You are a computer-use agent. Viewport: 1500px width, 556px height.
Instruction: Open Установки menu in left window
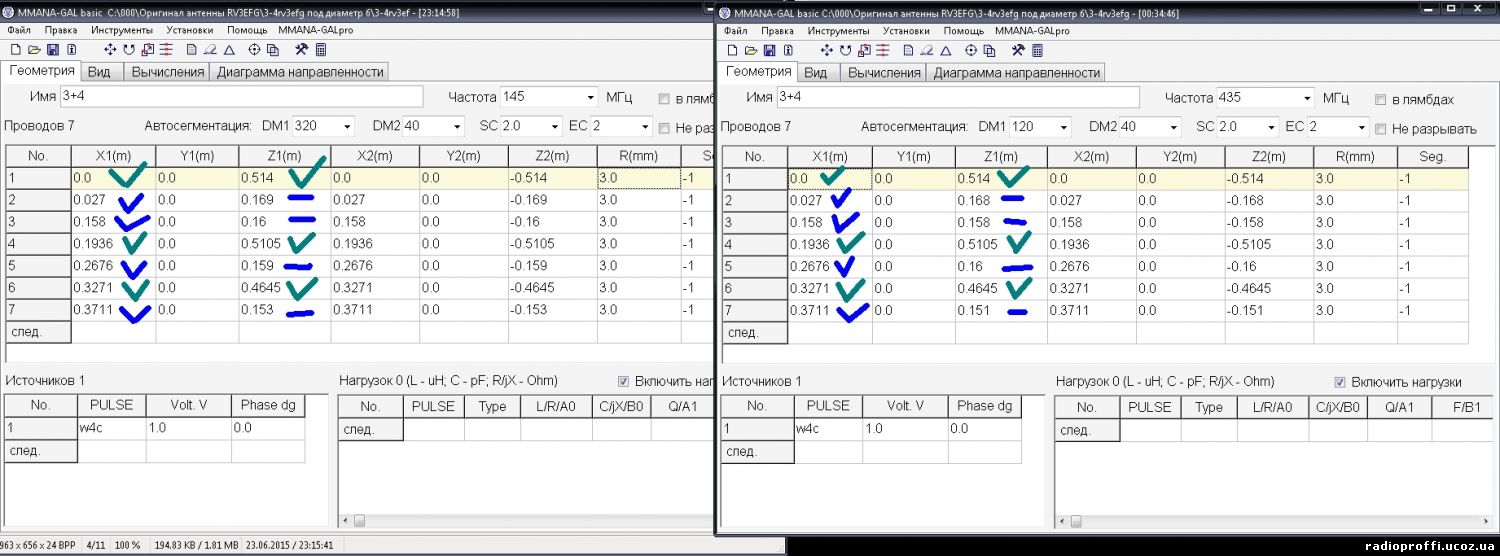pos(190,30)
